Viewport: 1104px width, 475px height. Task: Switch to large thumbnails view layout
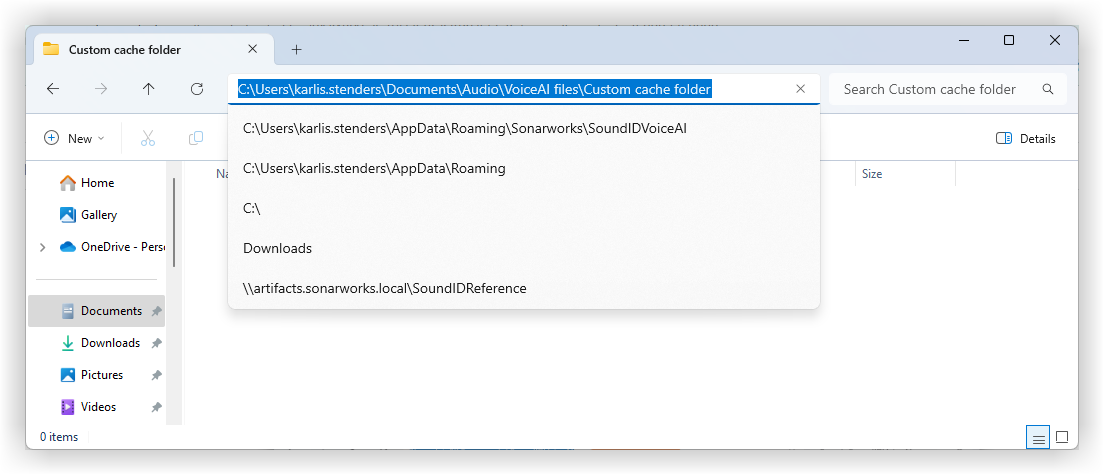click(x=1062, y=438)
